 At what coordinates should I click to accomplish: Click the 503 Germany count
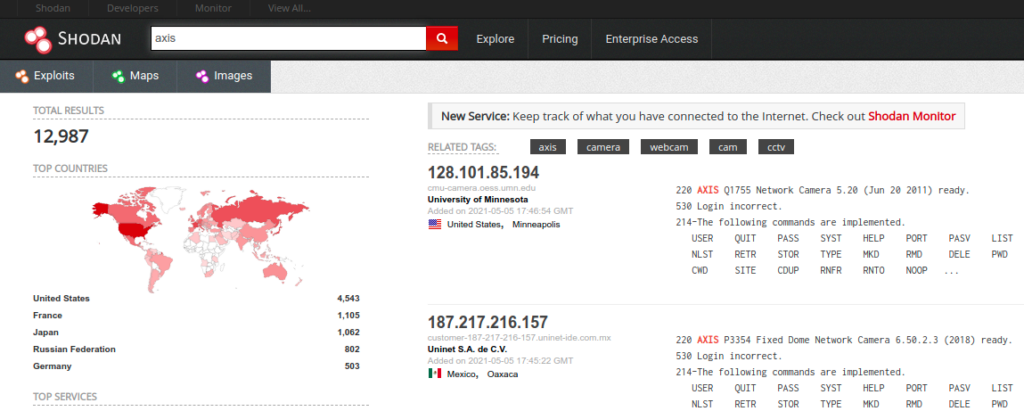click(x=352, y=366)
